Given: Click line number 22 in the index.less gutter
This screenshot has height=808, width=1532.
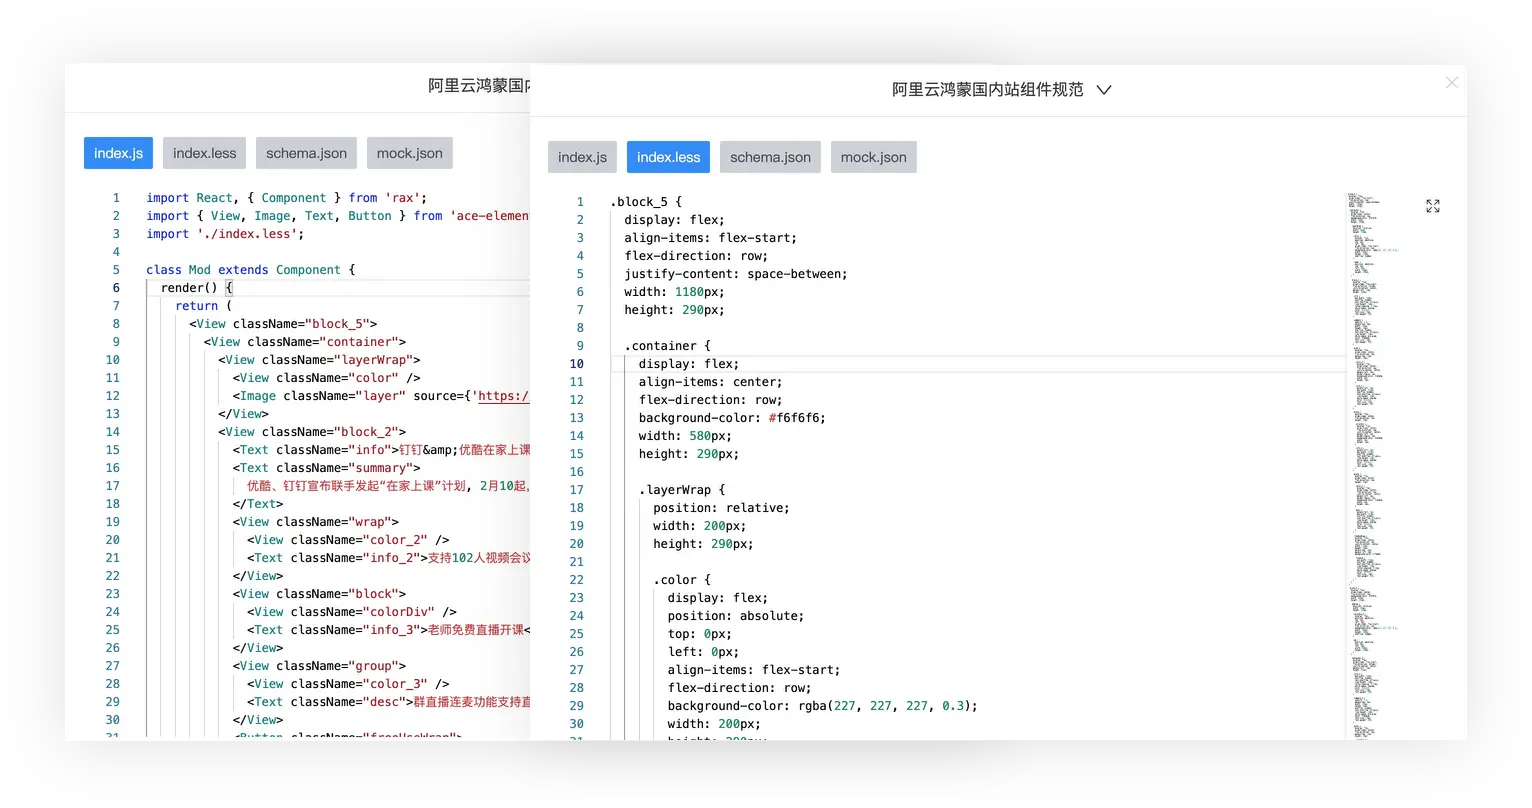Looking at the screenshot, I should click(577, 580).
